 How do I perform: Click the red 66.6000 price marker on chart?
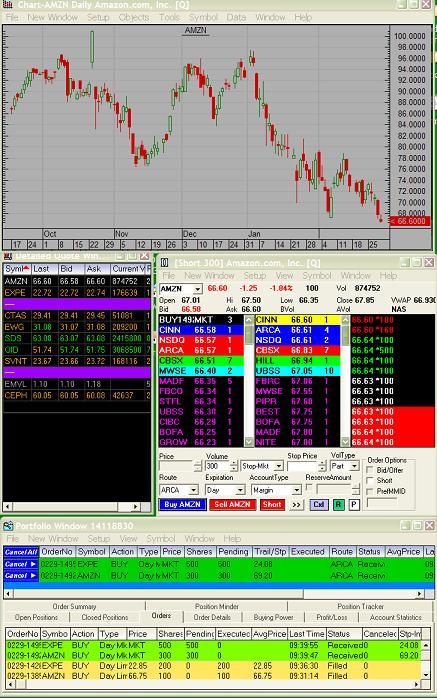[410, 221]
